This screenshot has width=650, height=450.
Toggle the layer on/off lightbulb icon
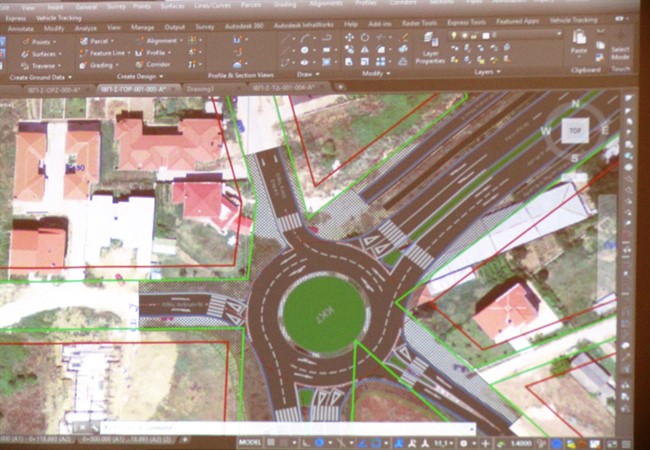click(x=453, y=35)
